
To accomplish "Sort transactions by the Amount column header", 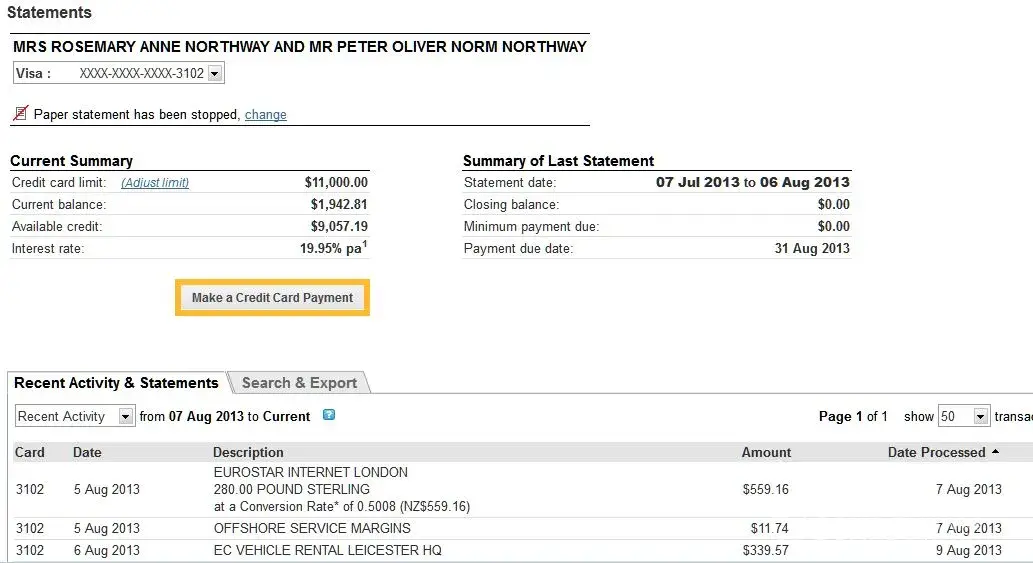I will click(766, 452).
